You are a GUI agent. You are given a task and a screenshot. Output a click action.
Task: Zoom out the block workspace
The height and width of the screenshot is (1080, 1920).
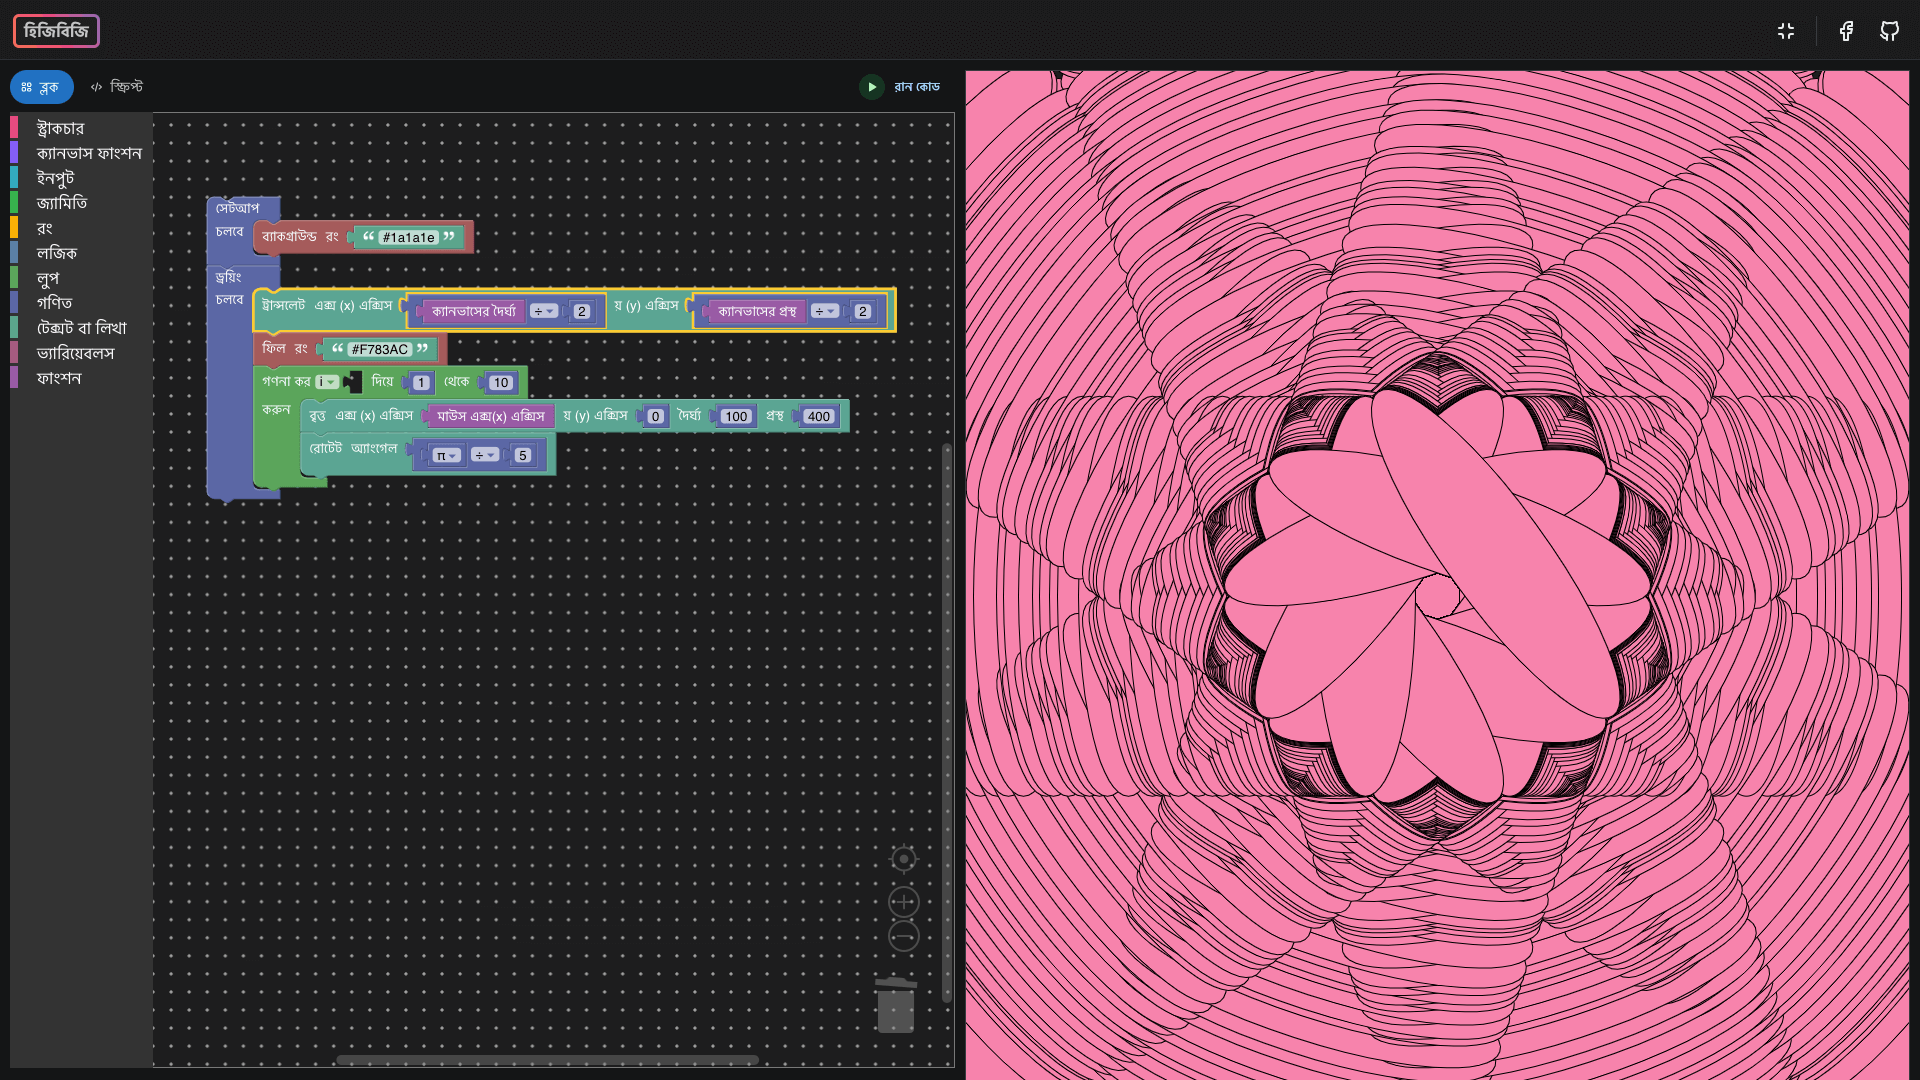coord(903,937)
